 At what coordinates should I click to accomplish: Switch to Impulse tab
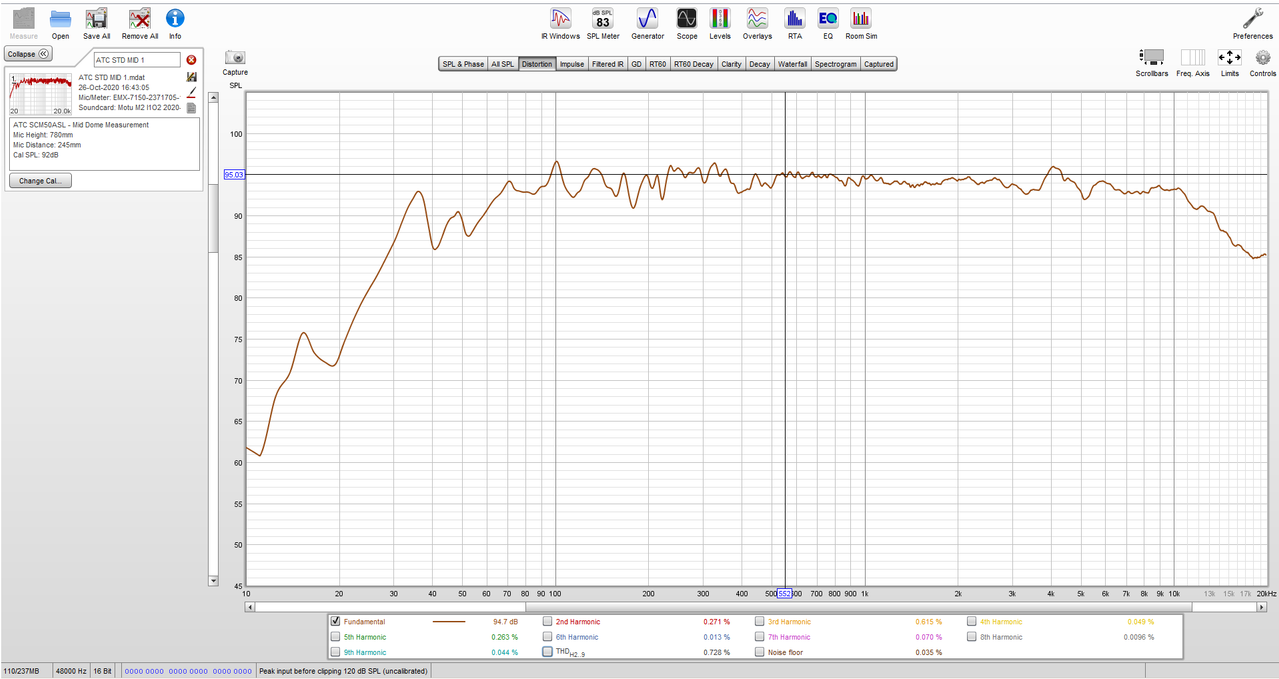(572, 64)
